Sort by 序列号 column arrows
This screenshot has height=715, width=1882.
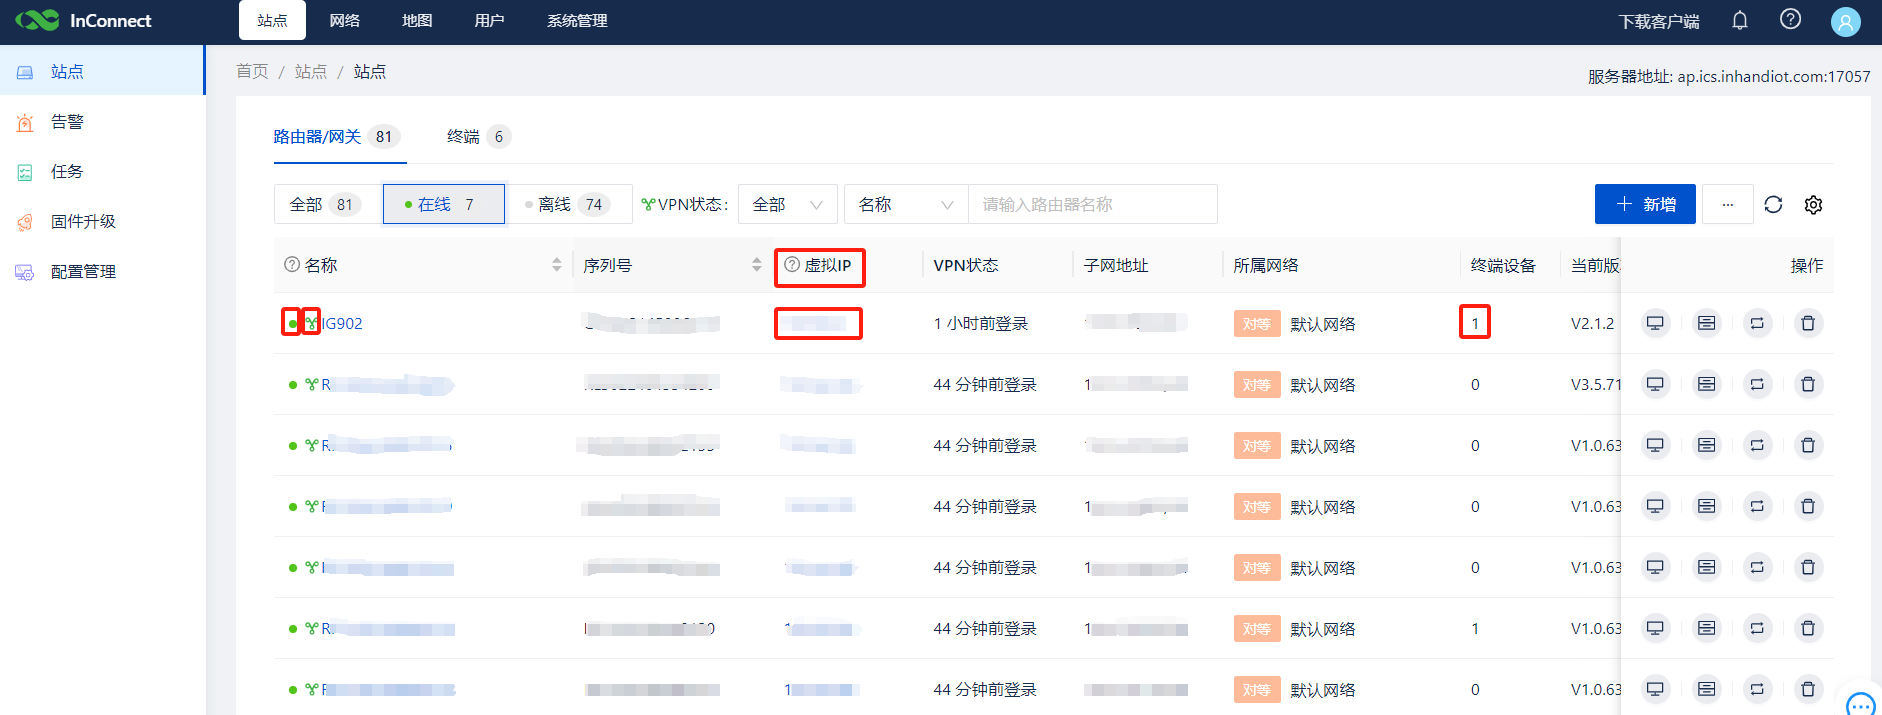756,265
